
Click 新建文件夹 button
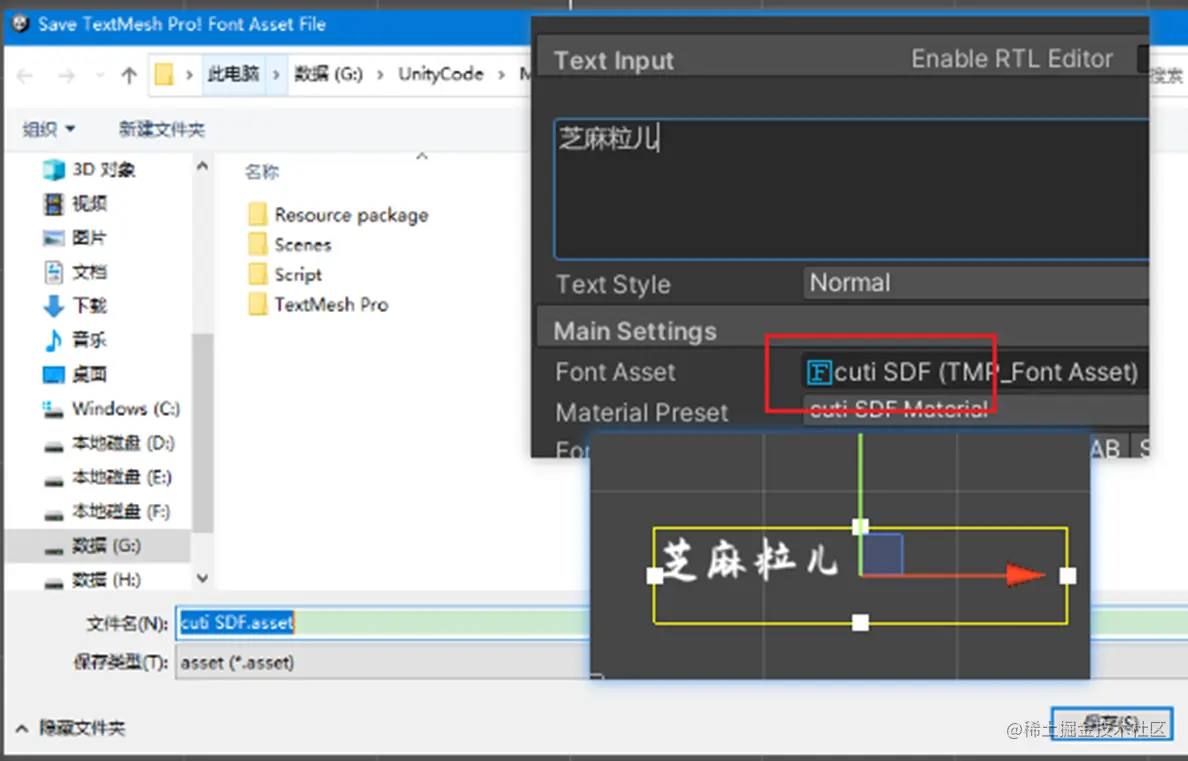(x=161, y=130)
